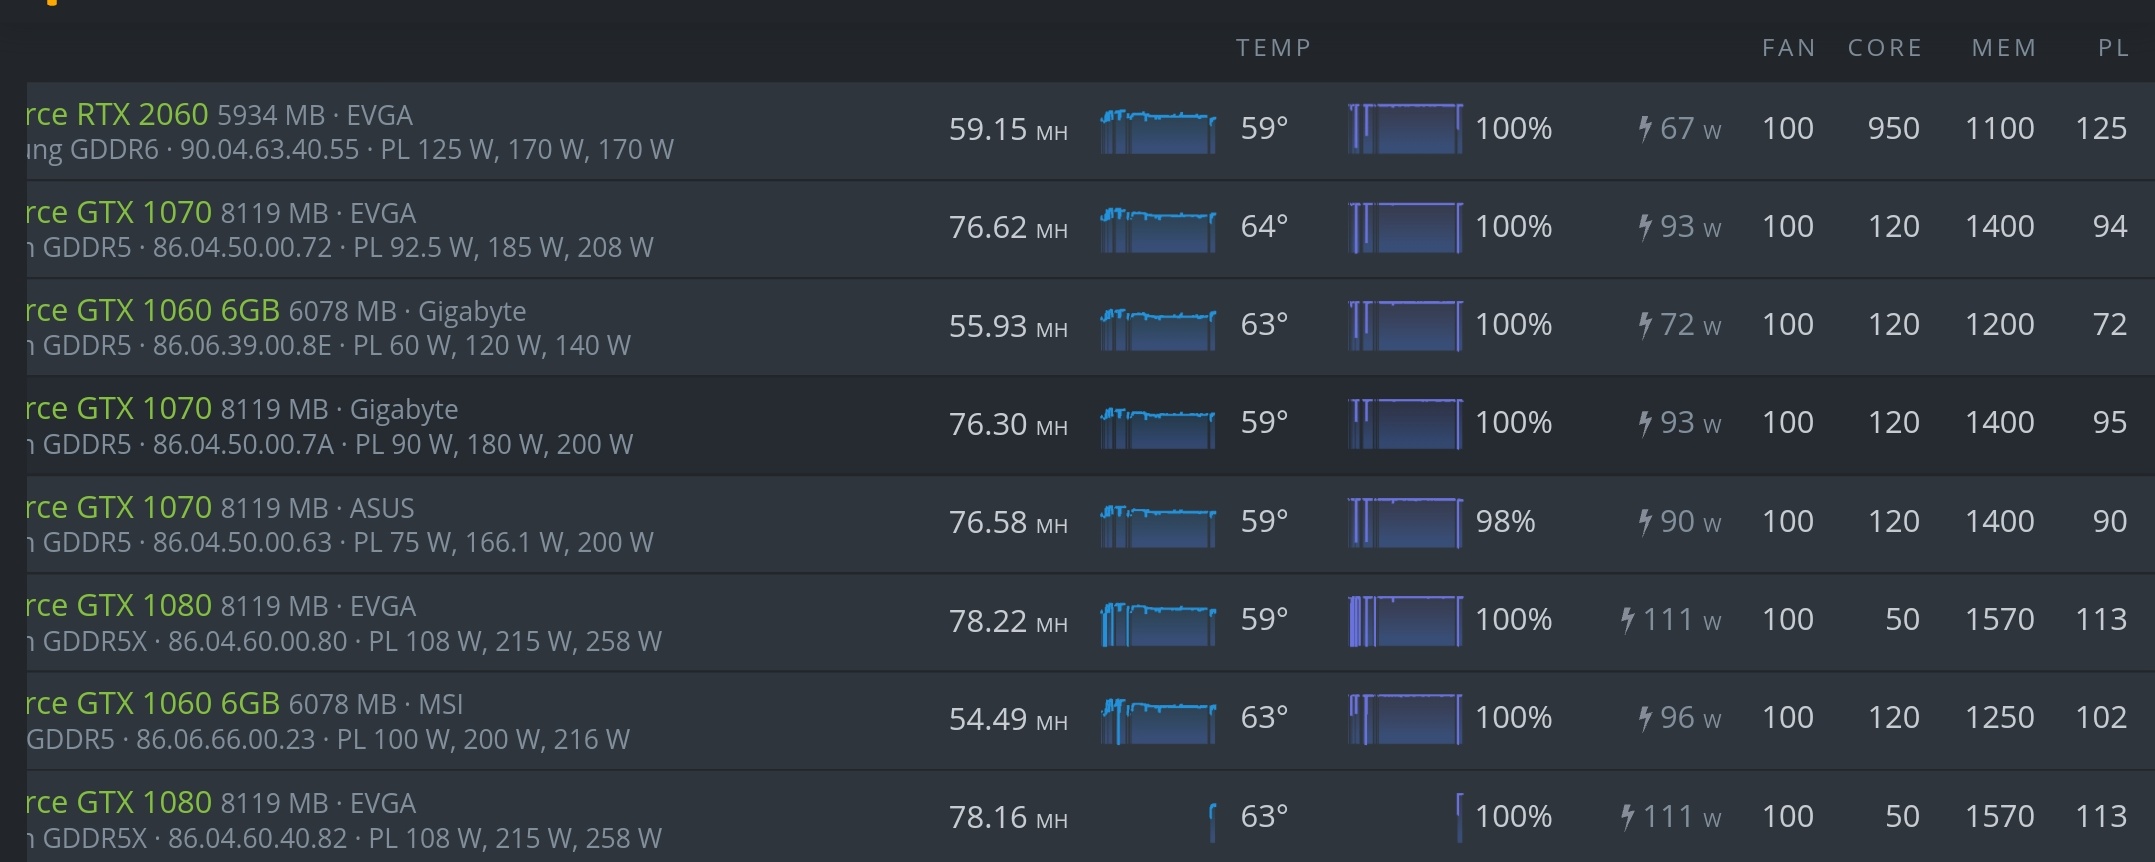
Task: Click the lightning icon next to 96 w
Action: [x=1645, y=717]
